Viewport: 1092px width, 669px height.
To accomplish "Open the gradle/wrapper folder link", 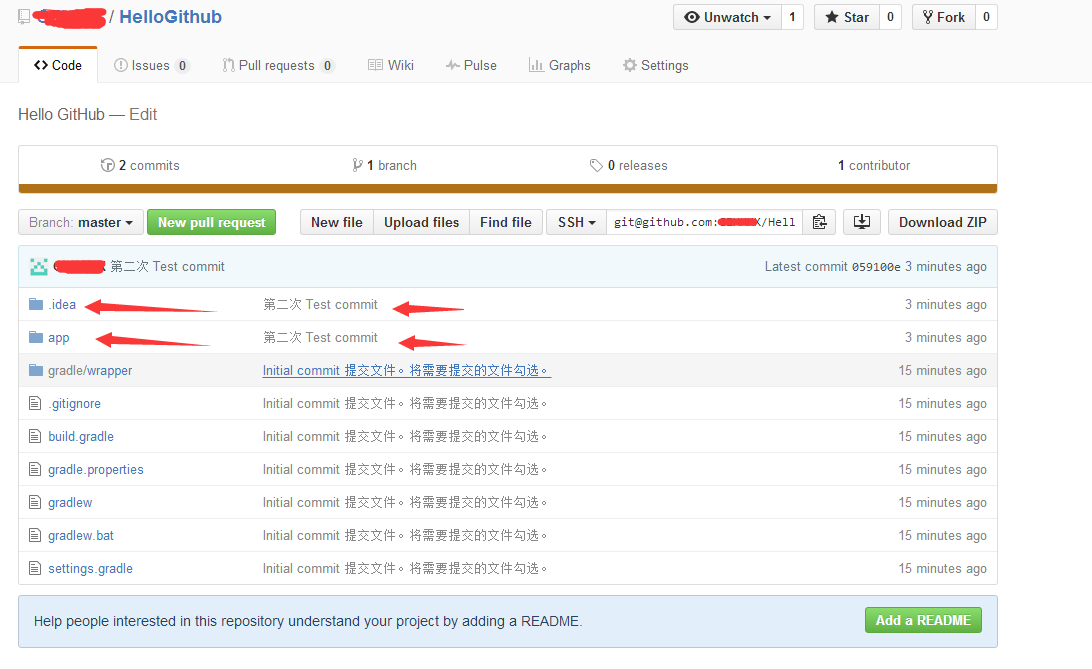I will coord(90,370).
